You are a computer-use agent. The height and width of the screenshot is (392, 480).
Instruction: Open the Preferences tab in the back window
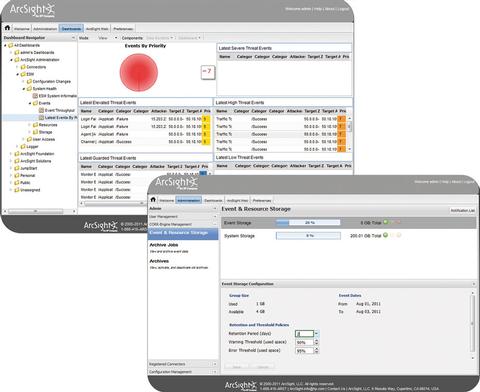[123, 29]
